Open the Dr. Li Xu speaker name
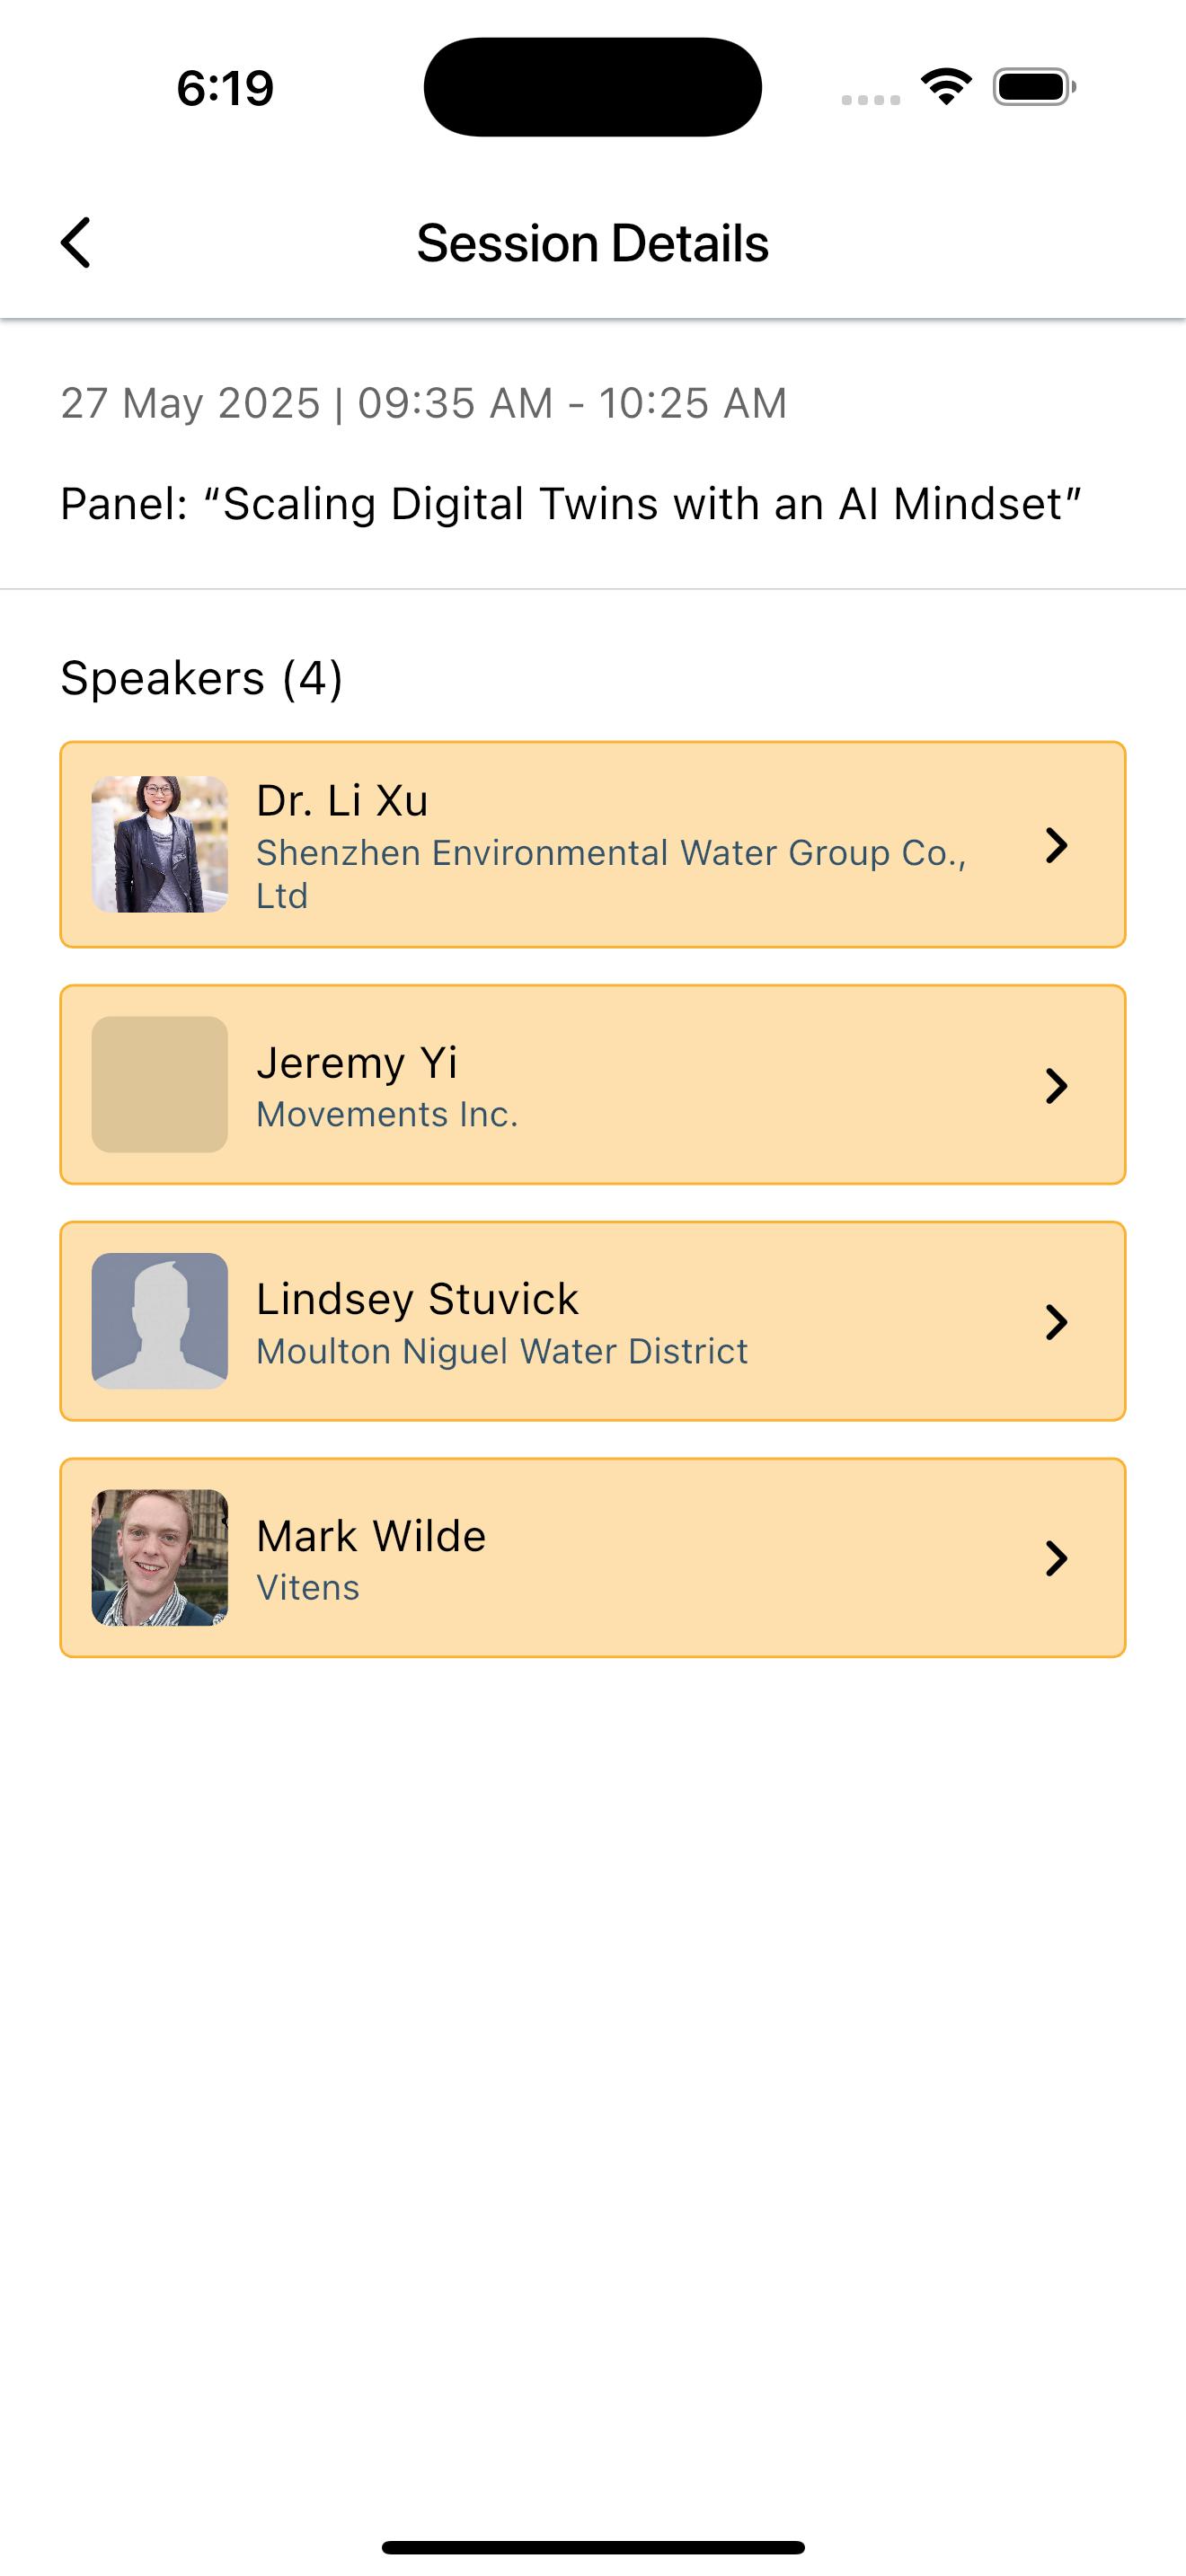 342,800
